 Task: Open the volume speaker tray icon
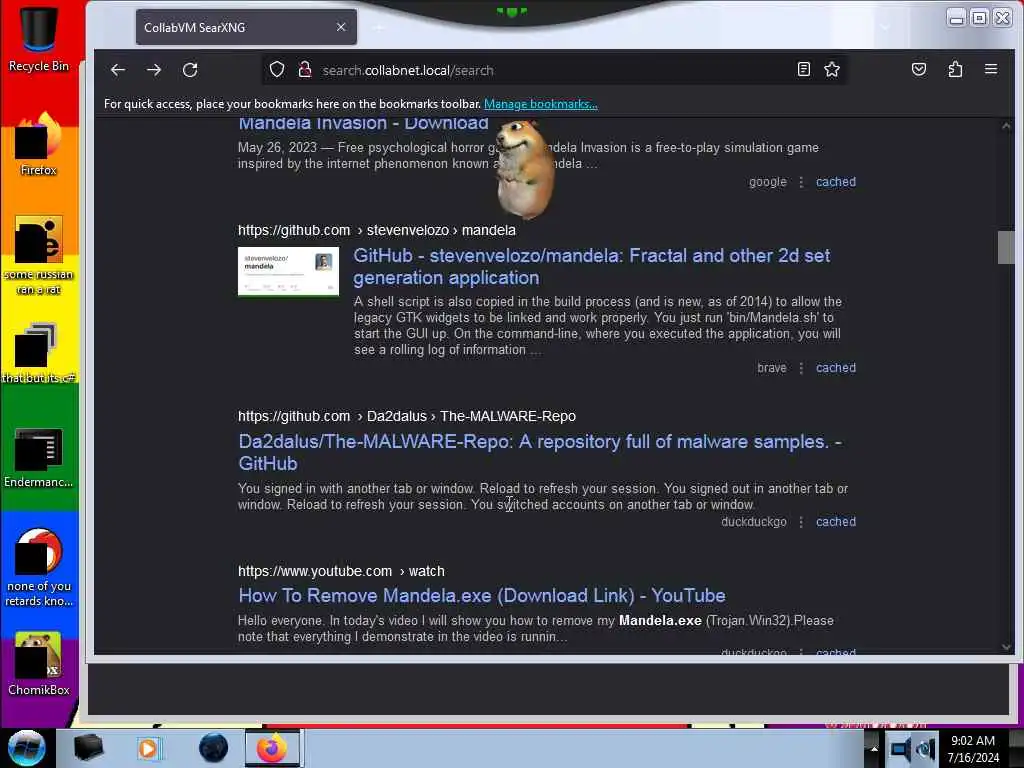pos(925,749)
